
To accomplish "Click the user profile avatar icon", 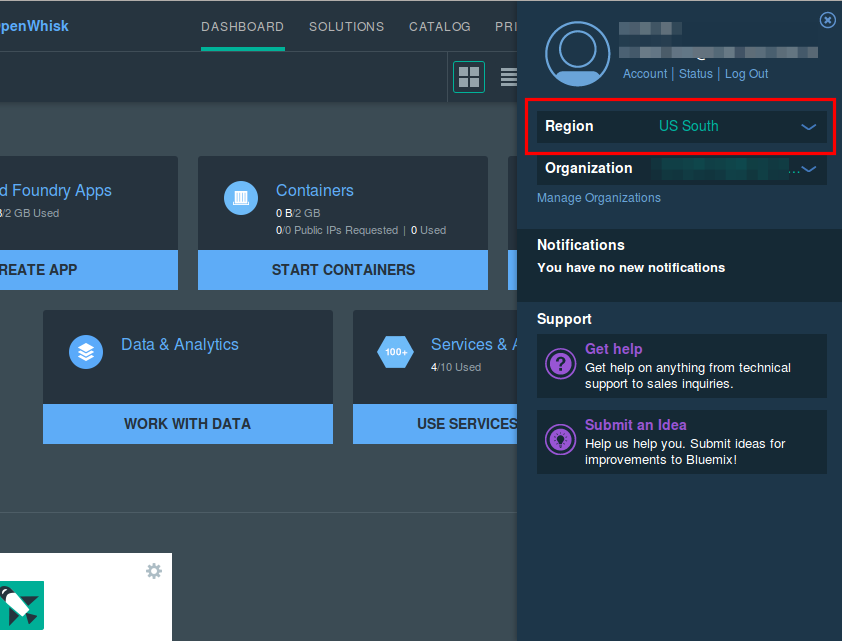I will (577, 54).
